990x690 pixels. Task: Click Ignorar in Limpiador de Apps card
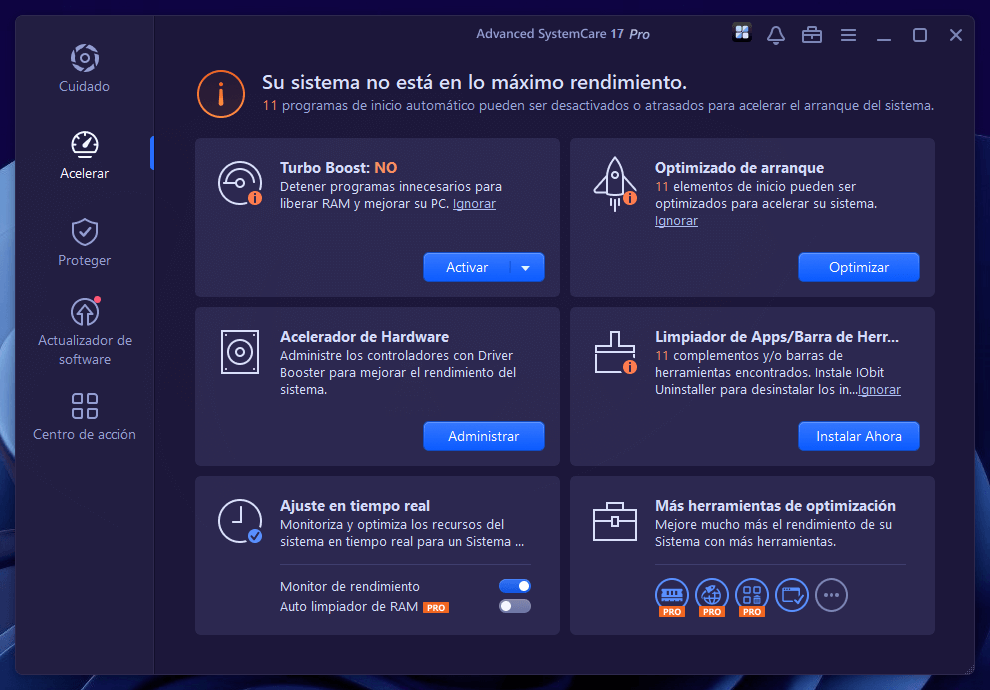pos(880,390)
